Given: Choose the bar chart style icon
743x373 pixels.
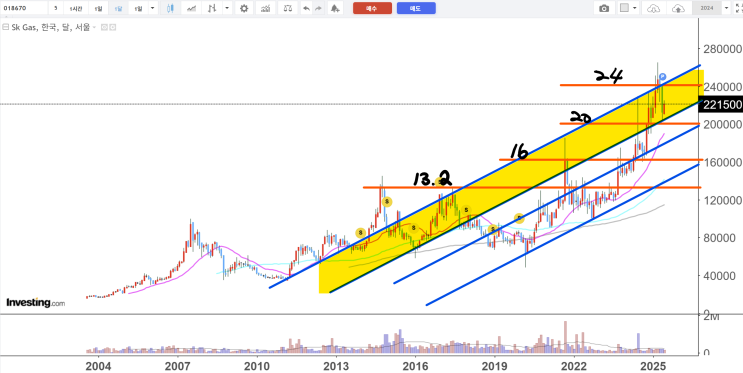Looking at the screenshot, I should coord(213,8).
